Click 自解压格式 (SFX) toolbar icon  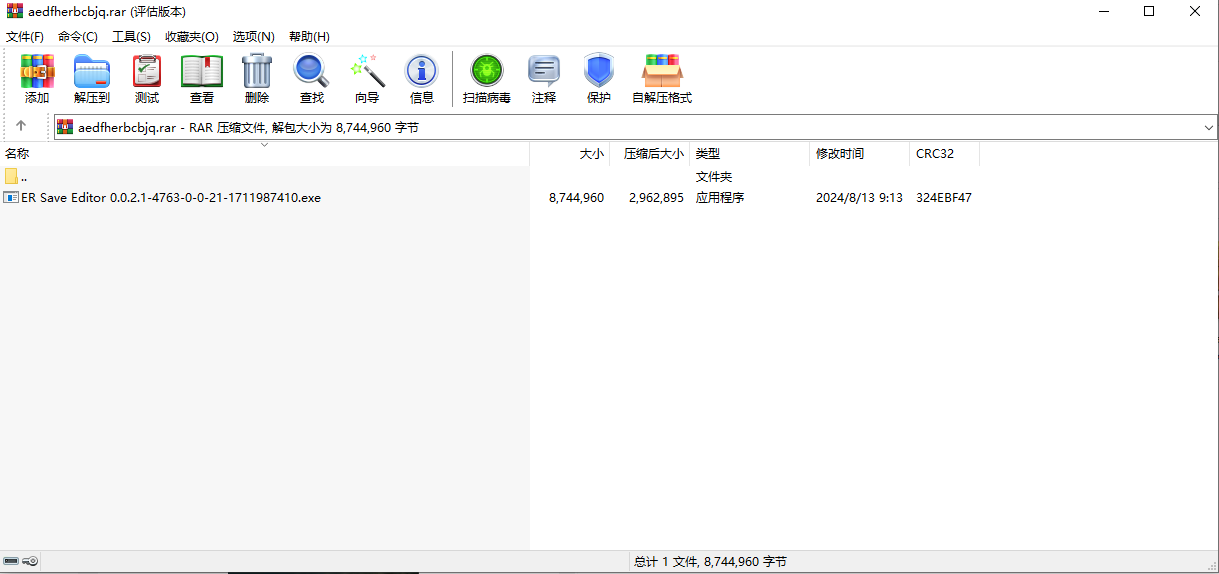click(x=662, y=78)
